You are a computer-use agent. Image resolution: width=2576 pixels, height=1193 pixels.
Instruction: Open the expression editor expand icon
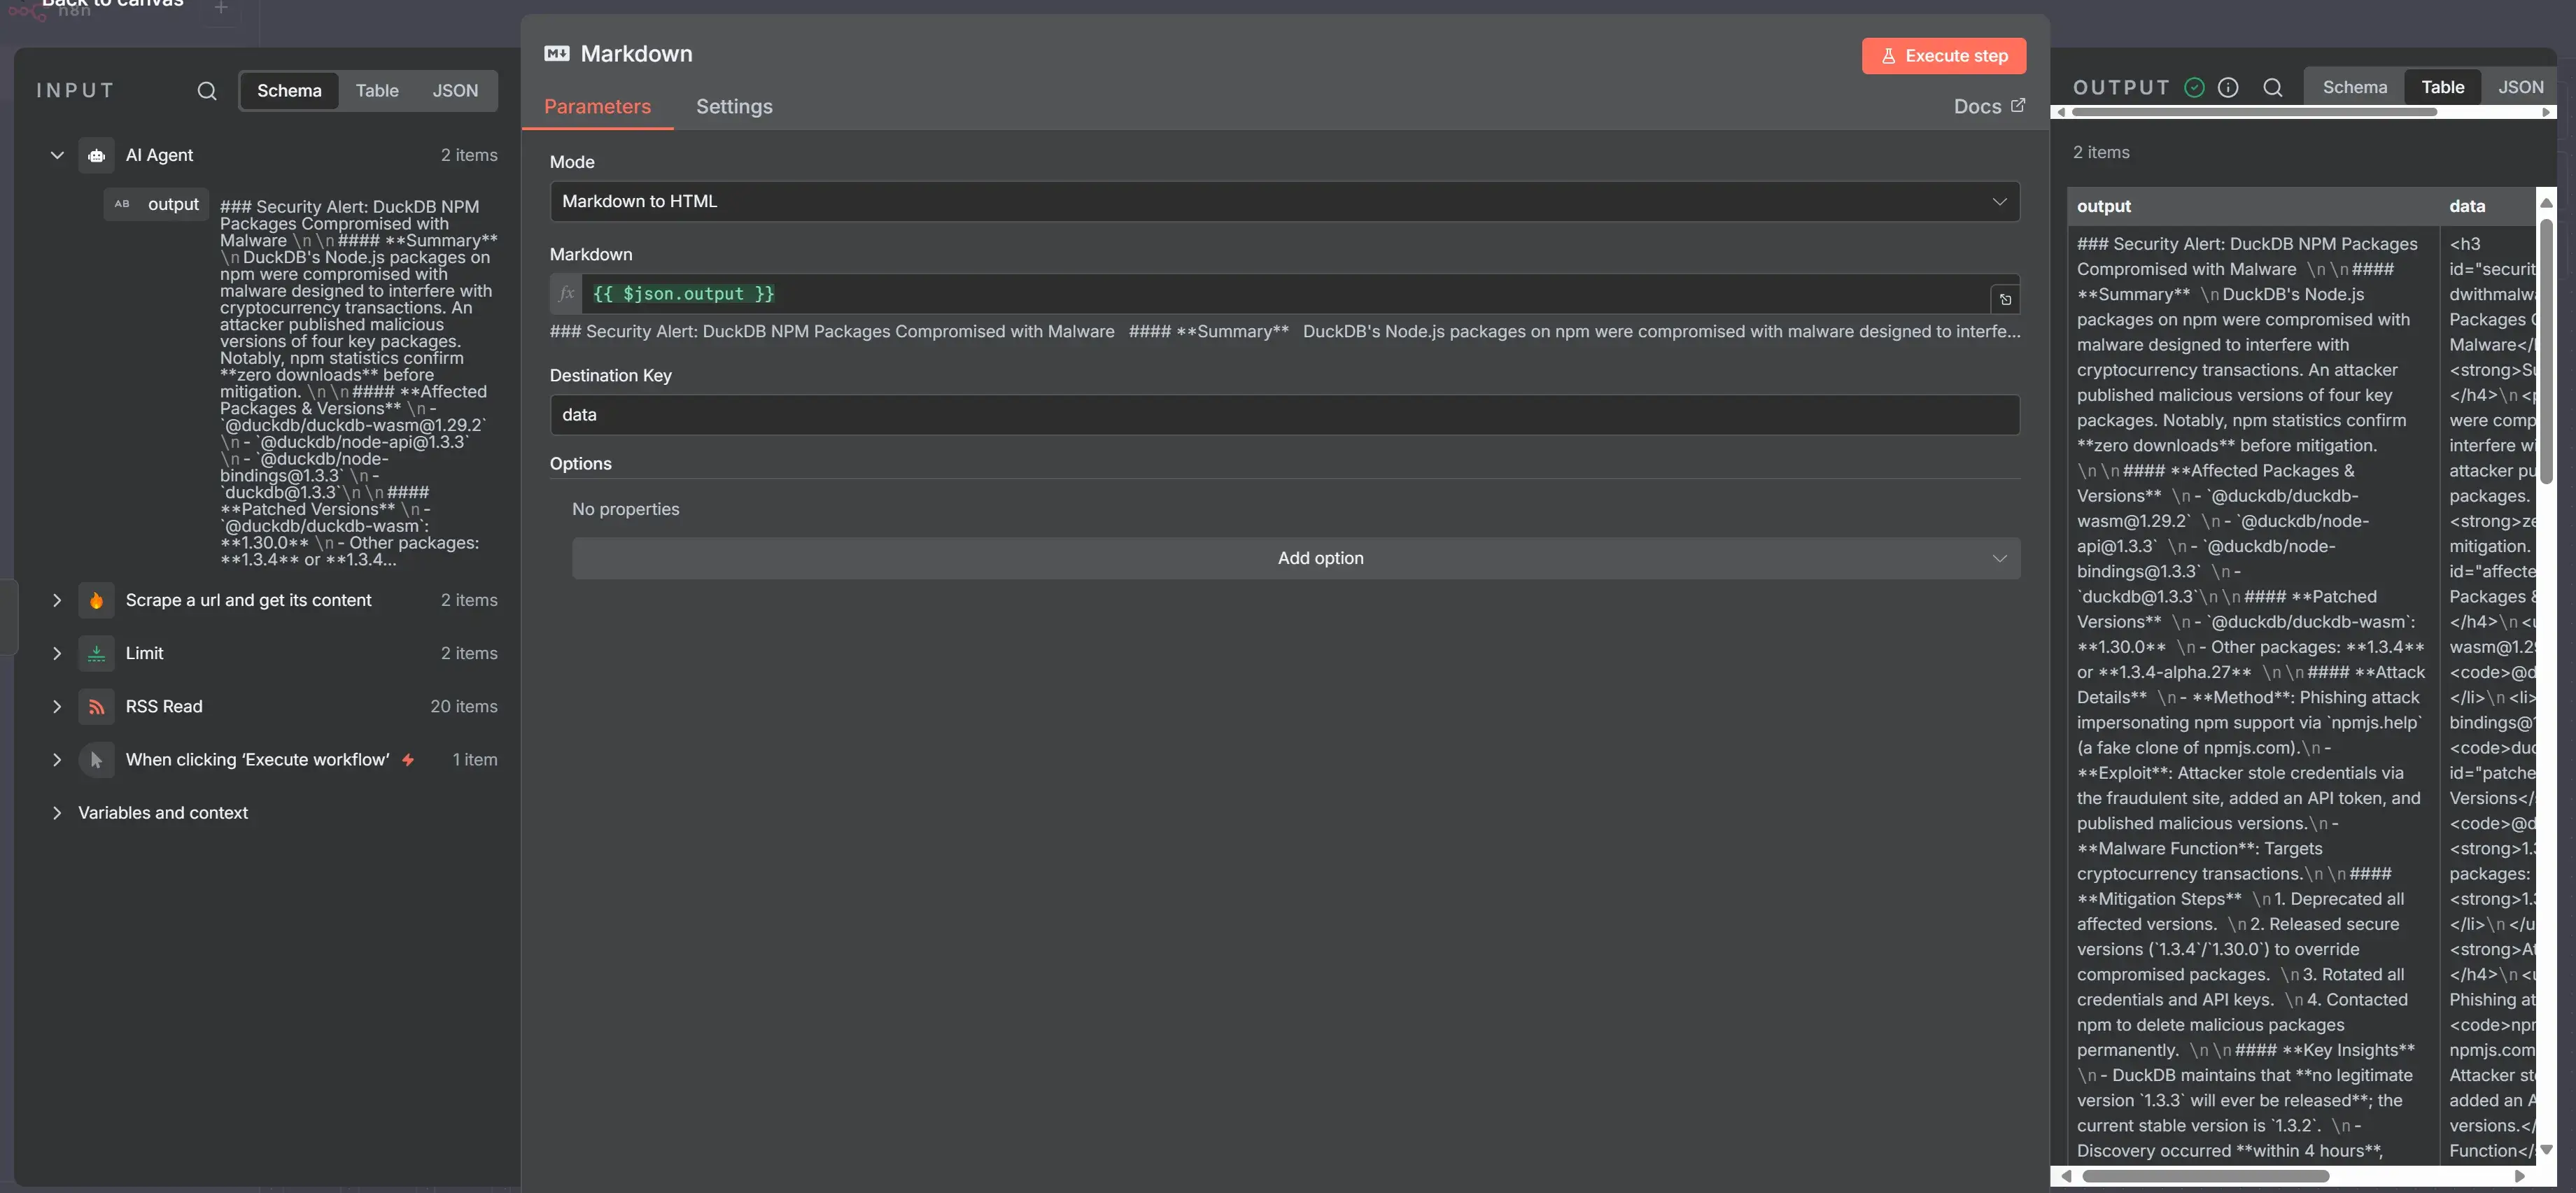pos(2005,299)
